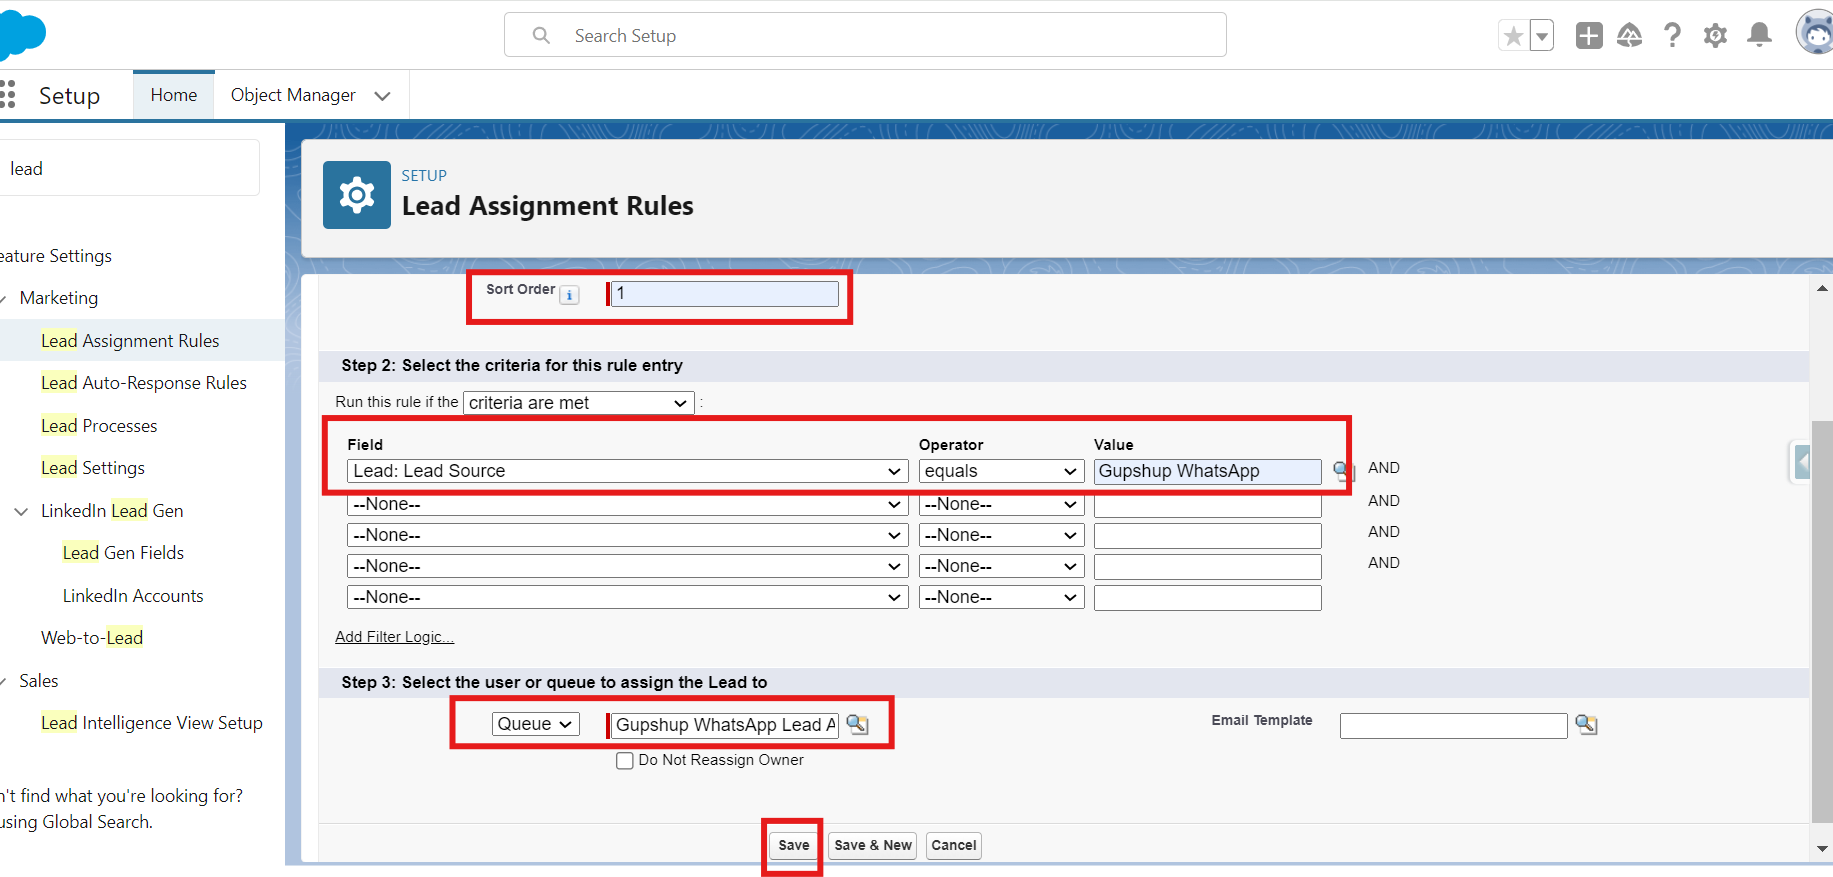Click the Lead Assignment Rules gear icon
1833x877 pixels.
pyautogui.click(x=357, y=195)
